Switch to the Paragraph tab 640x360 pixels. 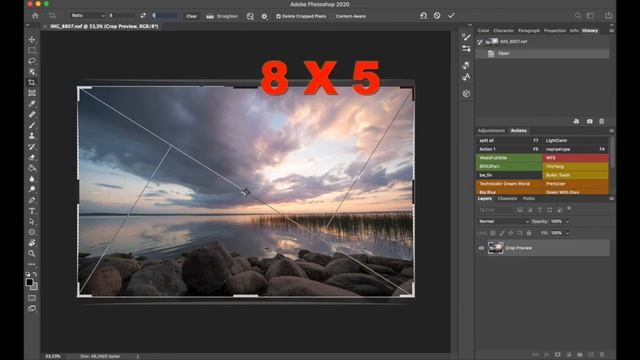[x=529, y=31]
